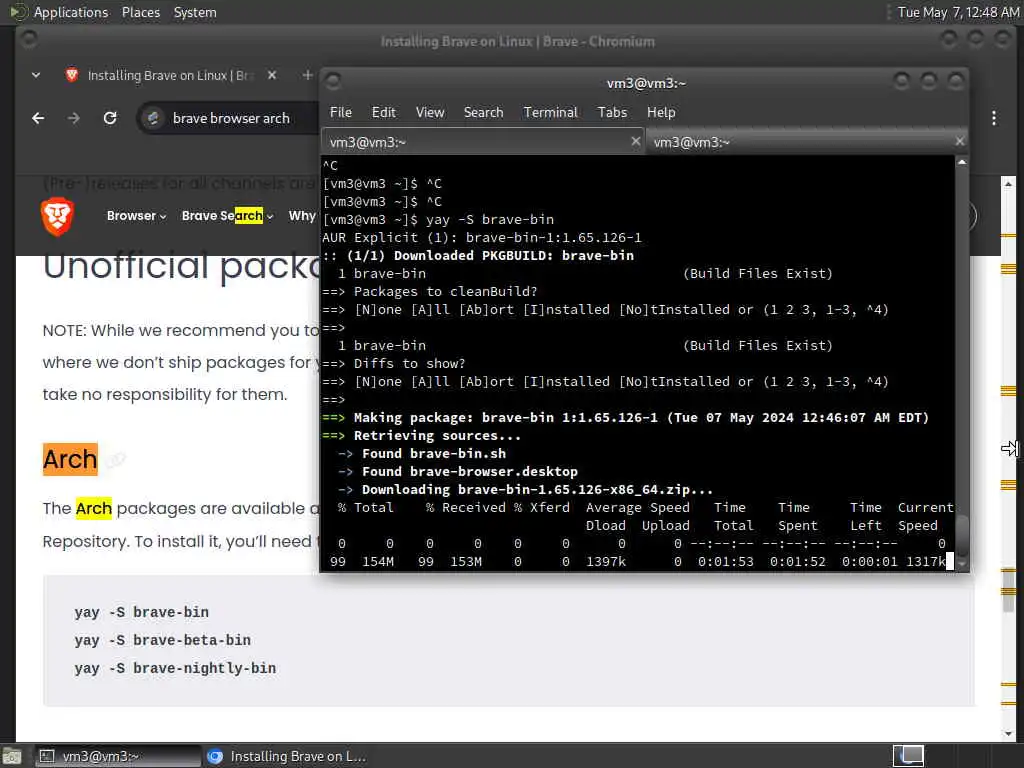Viewport: 1024px width, 768px height.
Task: Click the terminal icon in taskbar button
Action: point(46,756)
